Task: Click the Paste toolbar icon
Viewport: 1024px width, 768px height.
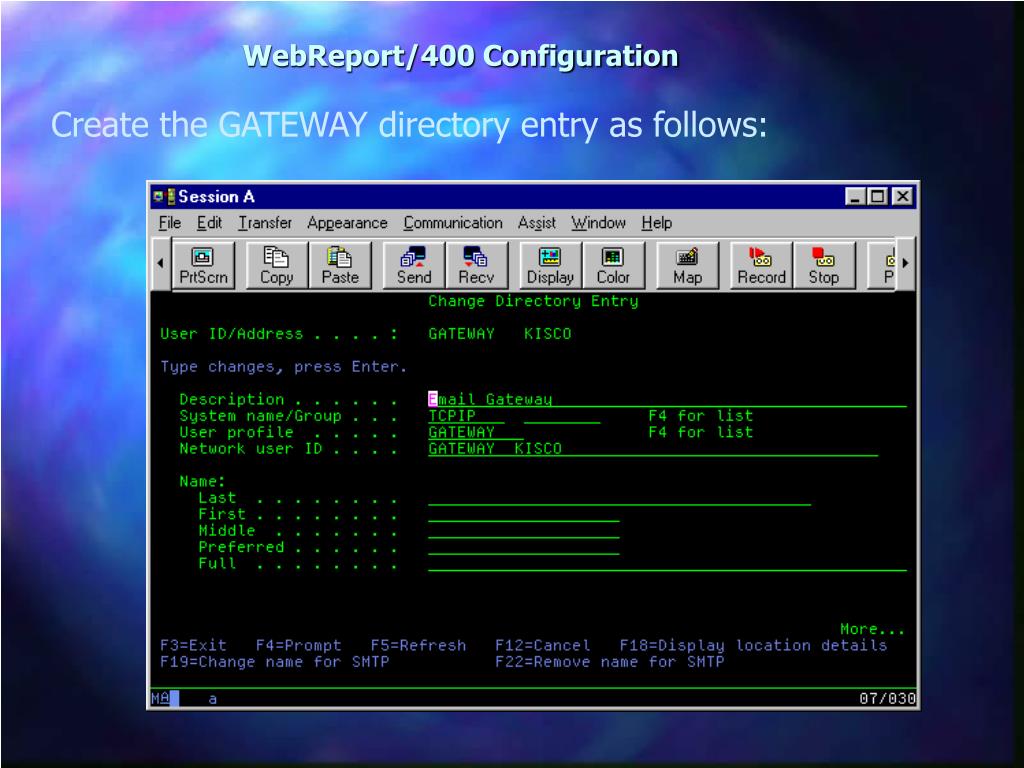Action: [340, 264]
